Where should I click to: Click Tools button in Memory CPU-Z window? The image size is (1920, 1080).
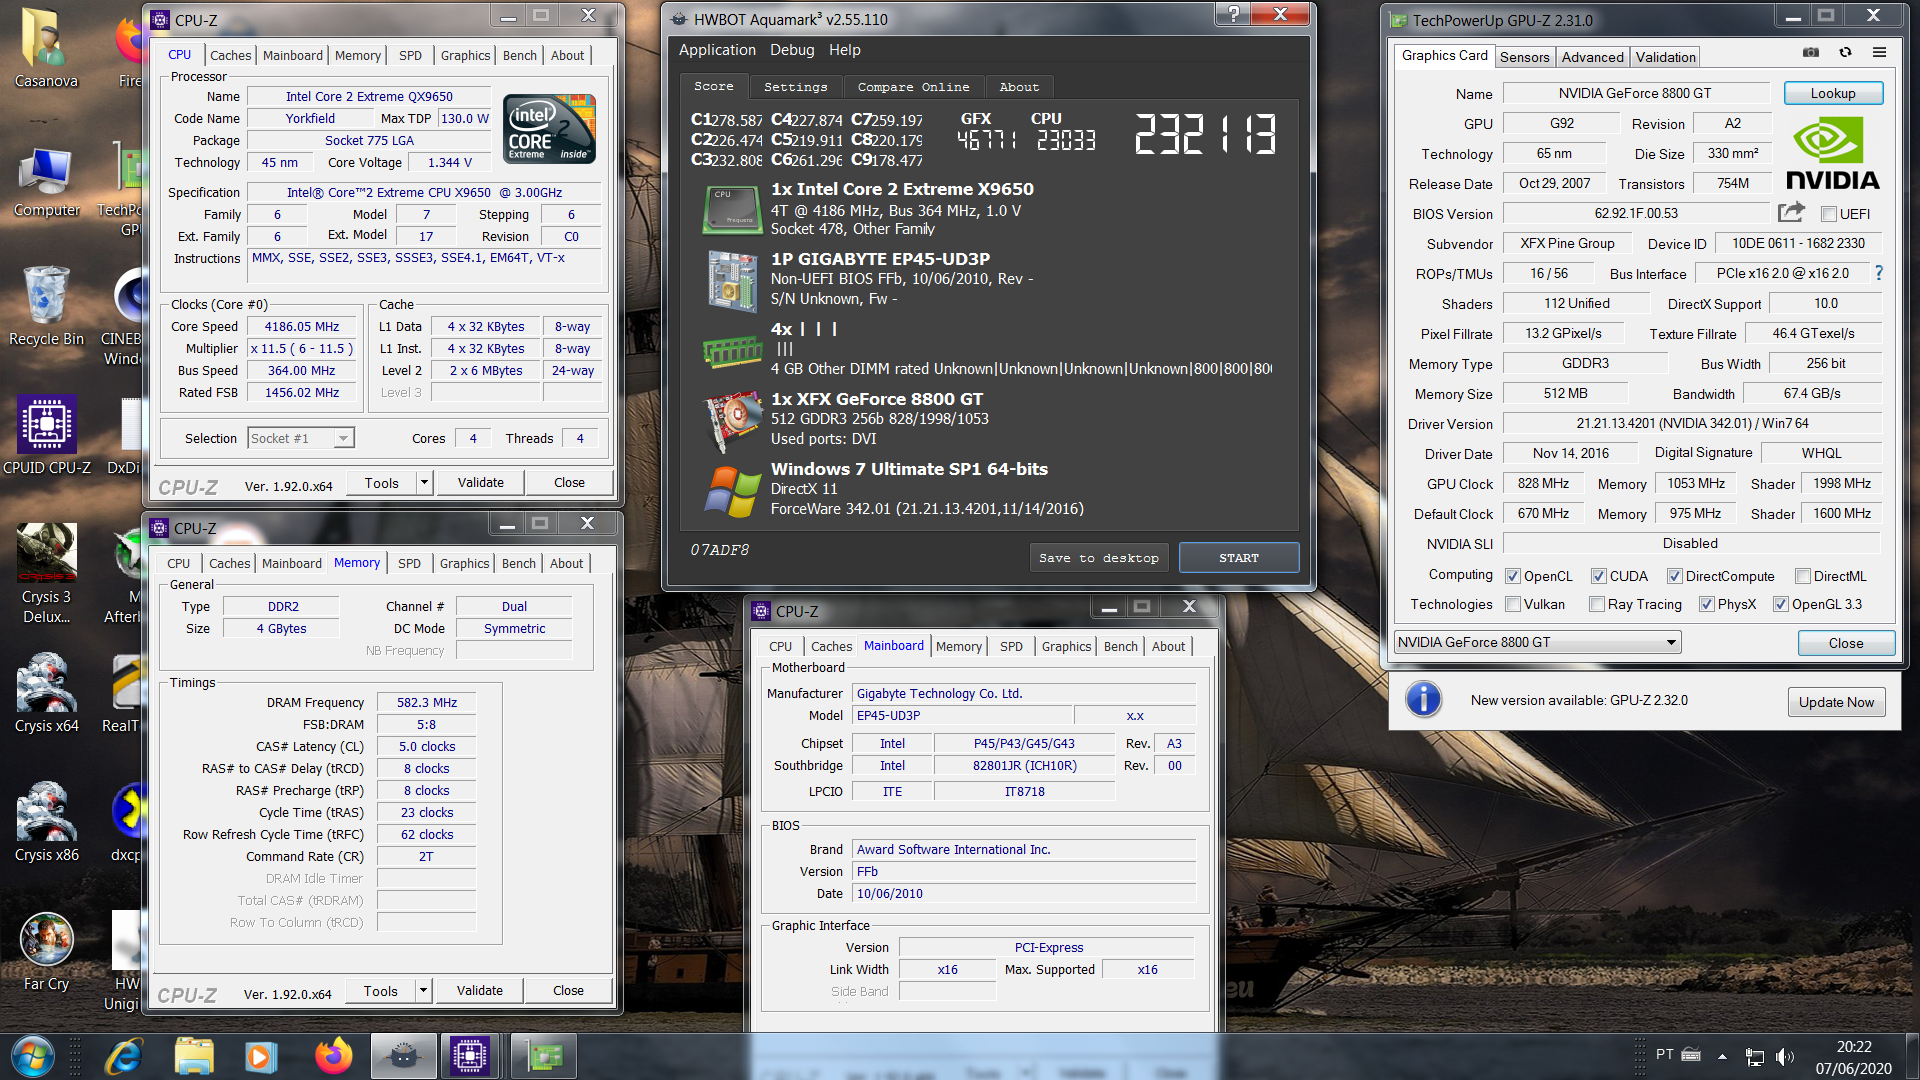(380, 991)
